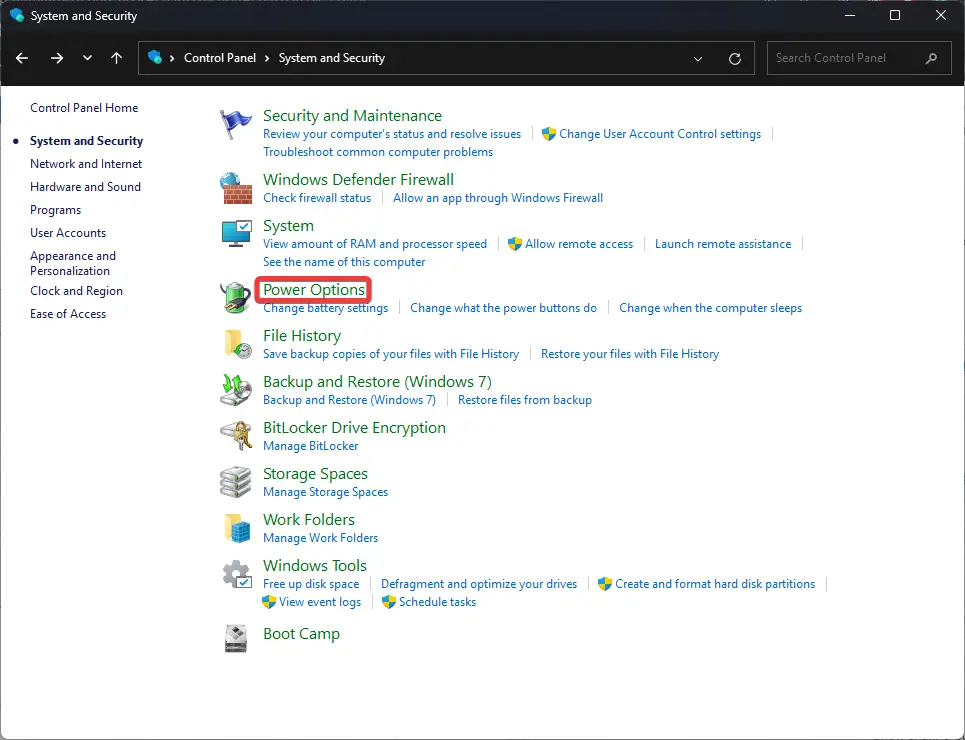This screenshot has height=740, width=965.
Task: Click View amount of RAM and processor speed
Action: 375,244
